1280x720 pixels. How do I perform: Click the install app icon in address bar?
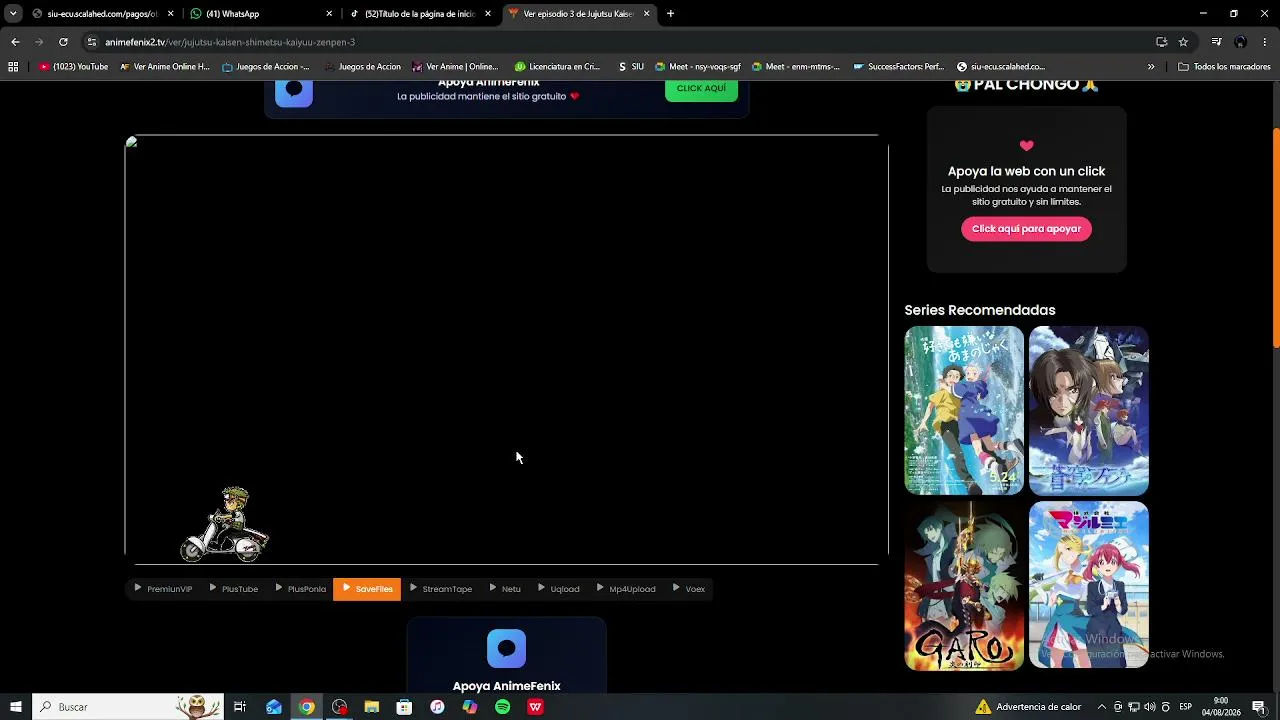click(x=1161, y=42)
